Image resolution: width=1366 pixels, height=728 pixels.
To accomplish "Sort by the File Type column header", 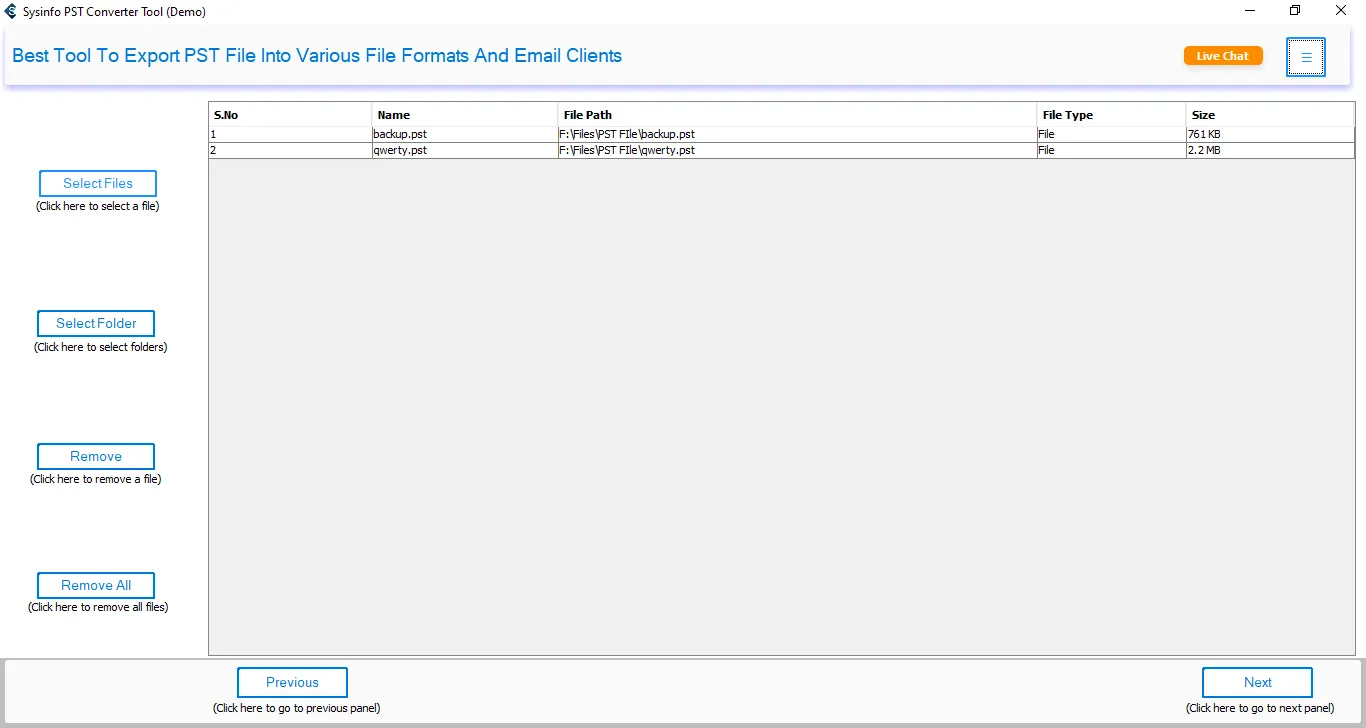I will [x=1111, y=115].
